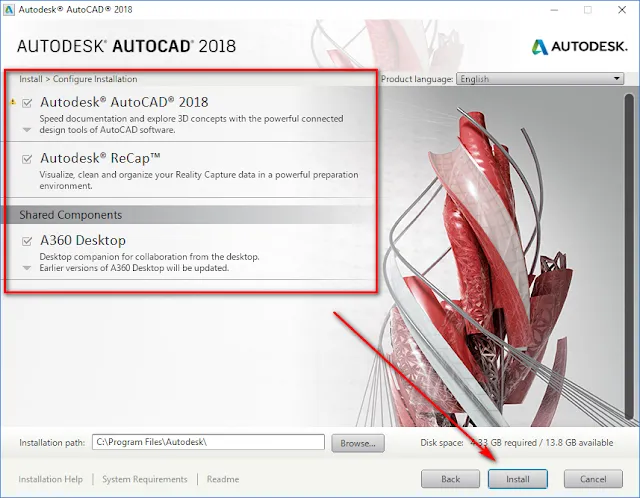
Task: Uncheck the Autodesk AutoCAD 2018 checkbox
Action: pos(27,102)
